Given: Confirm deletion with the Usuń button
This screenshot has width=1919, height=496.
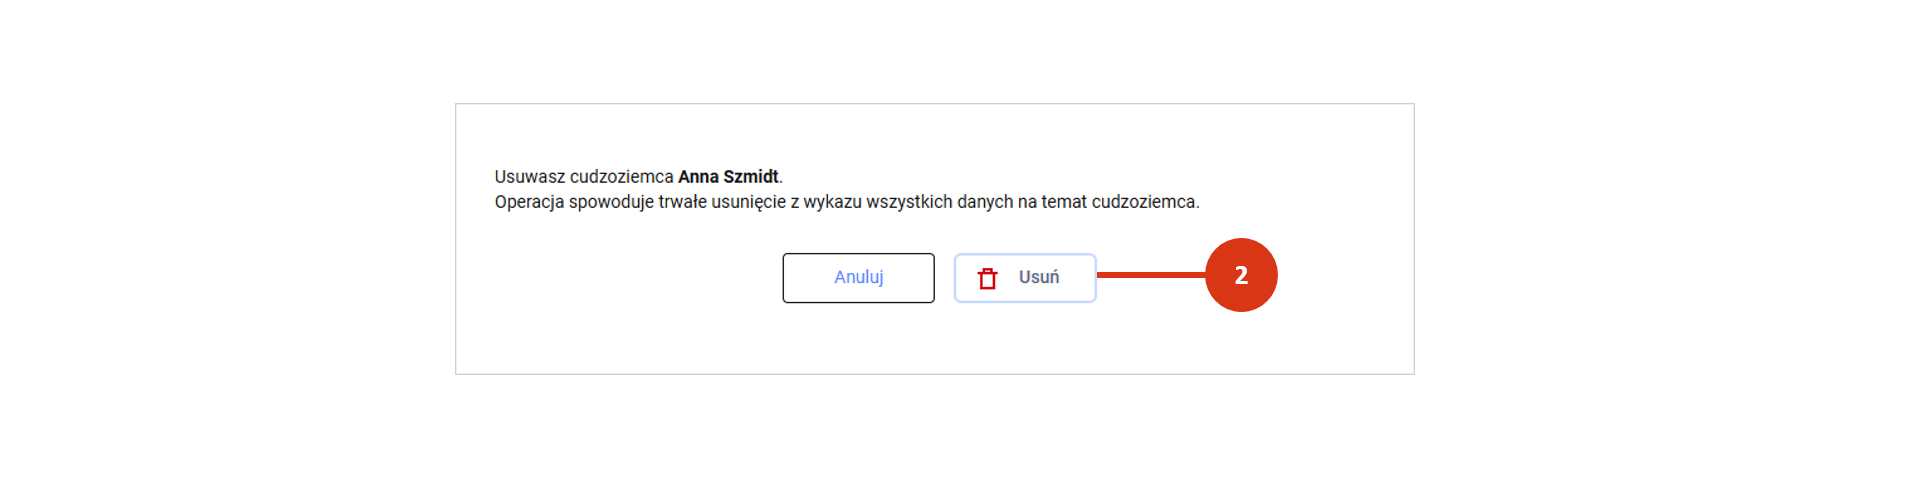Looking at the screenshot, I should 1025,278.
